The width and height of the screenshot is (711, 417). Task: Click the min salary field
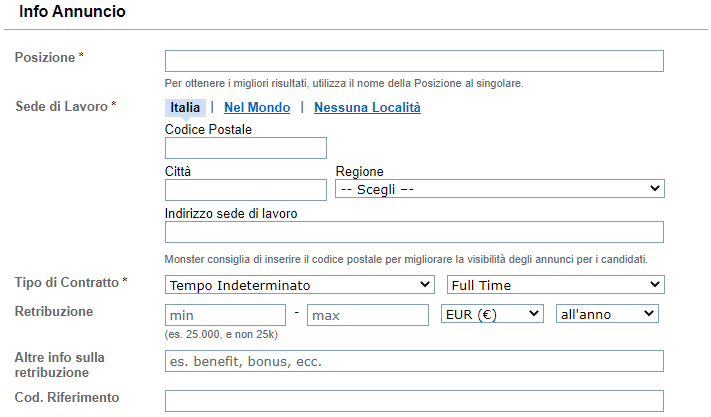point(225,315)
